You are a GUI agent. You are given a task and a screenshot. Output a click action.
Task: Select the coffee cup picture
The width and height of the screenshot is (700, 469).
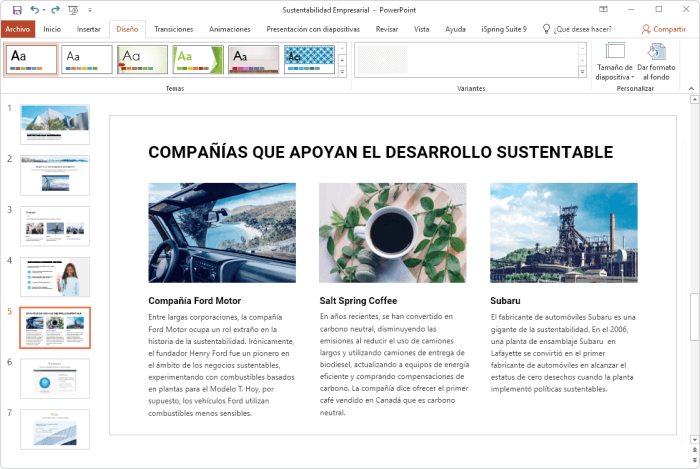pyautogui.click(x=392, y=232)
